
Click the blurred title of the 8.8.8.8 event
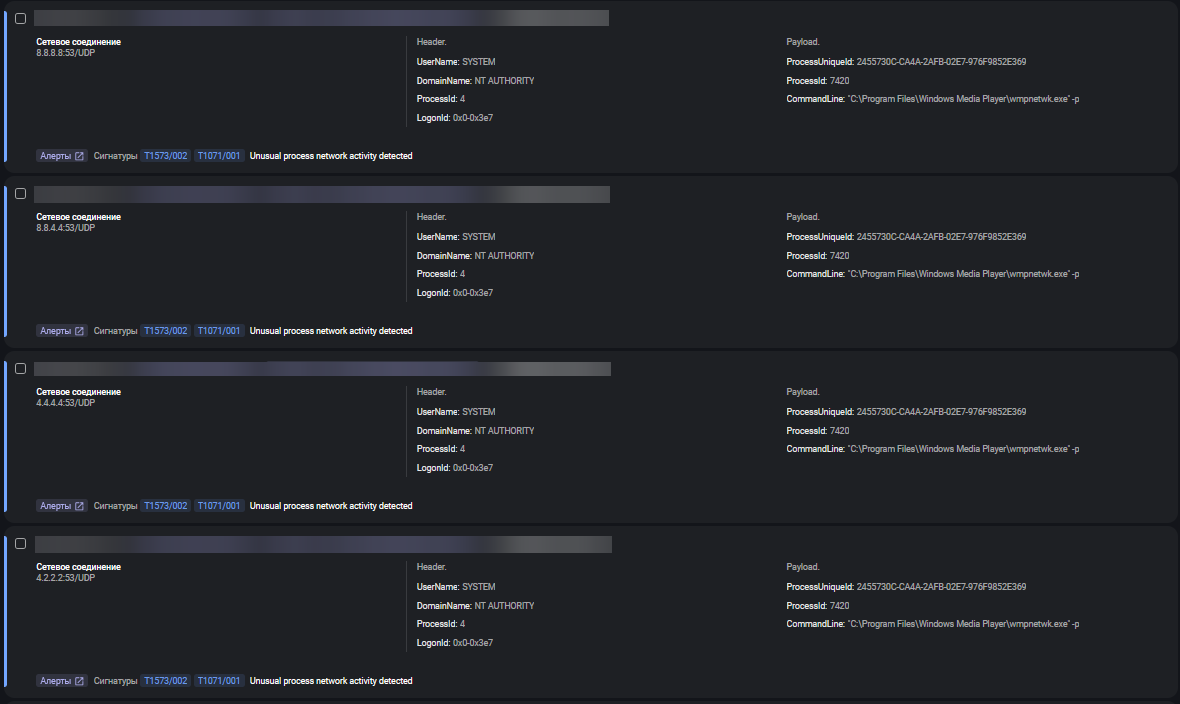[x=320, y=18]
